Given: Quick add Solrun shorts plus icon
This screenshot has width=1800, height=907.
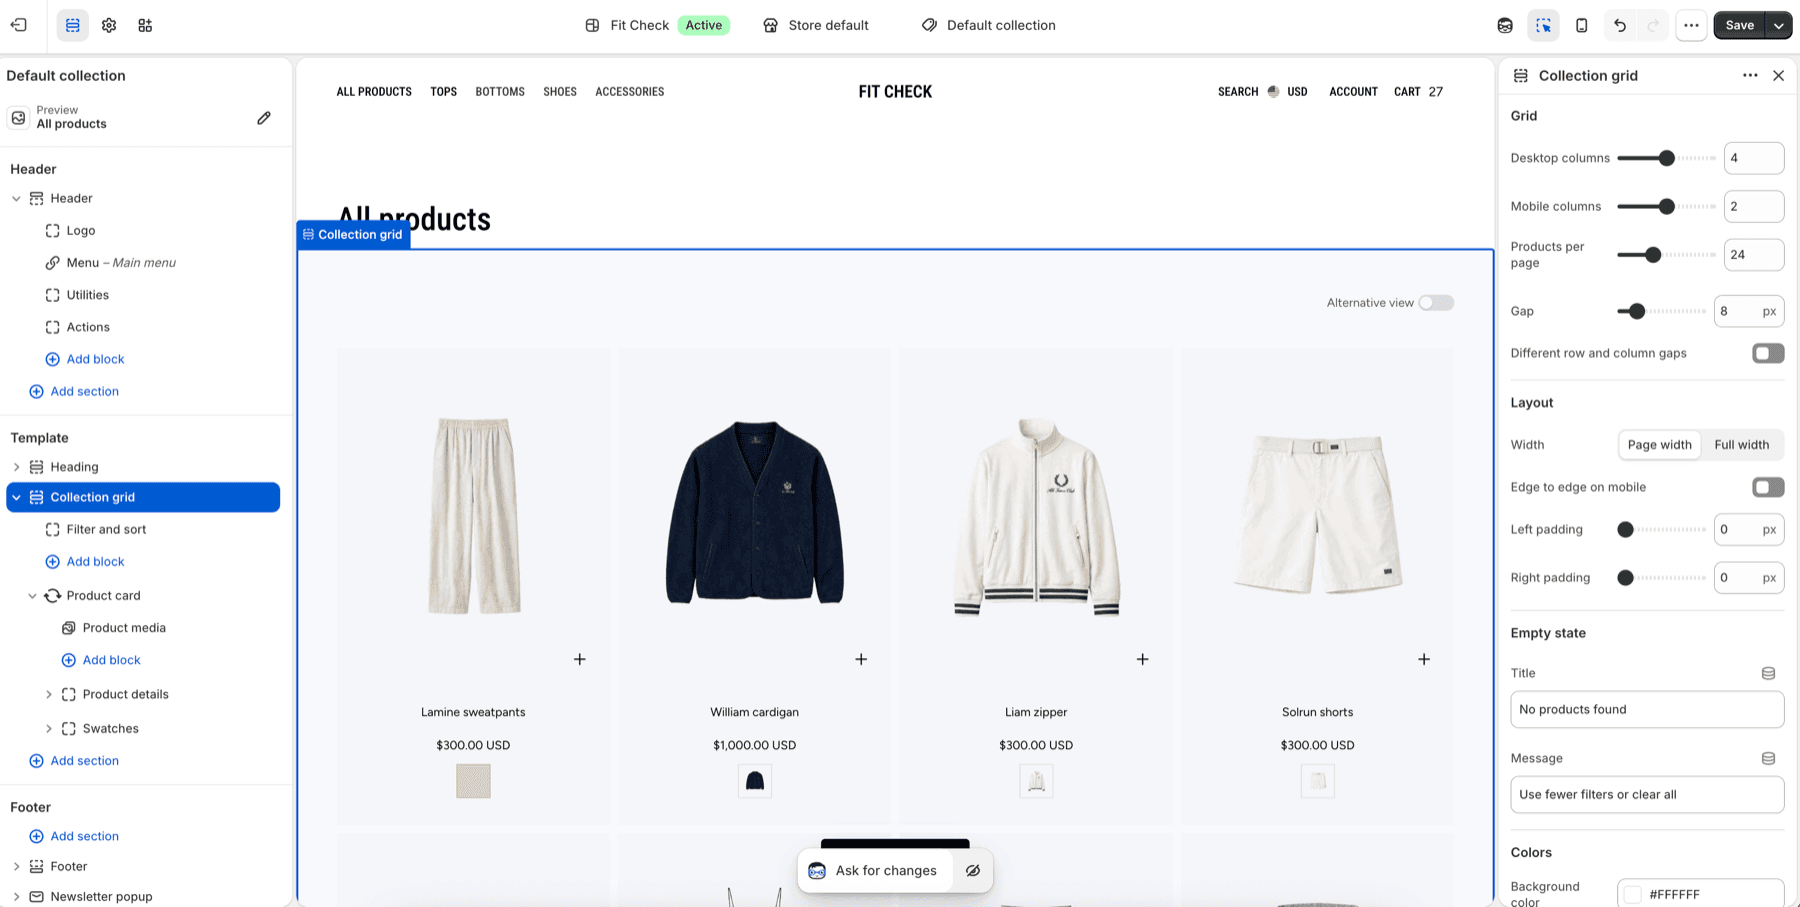Looking at the screenshot, I should click(1424, 659).
